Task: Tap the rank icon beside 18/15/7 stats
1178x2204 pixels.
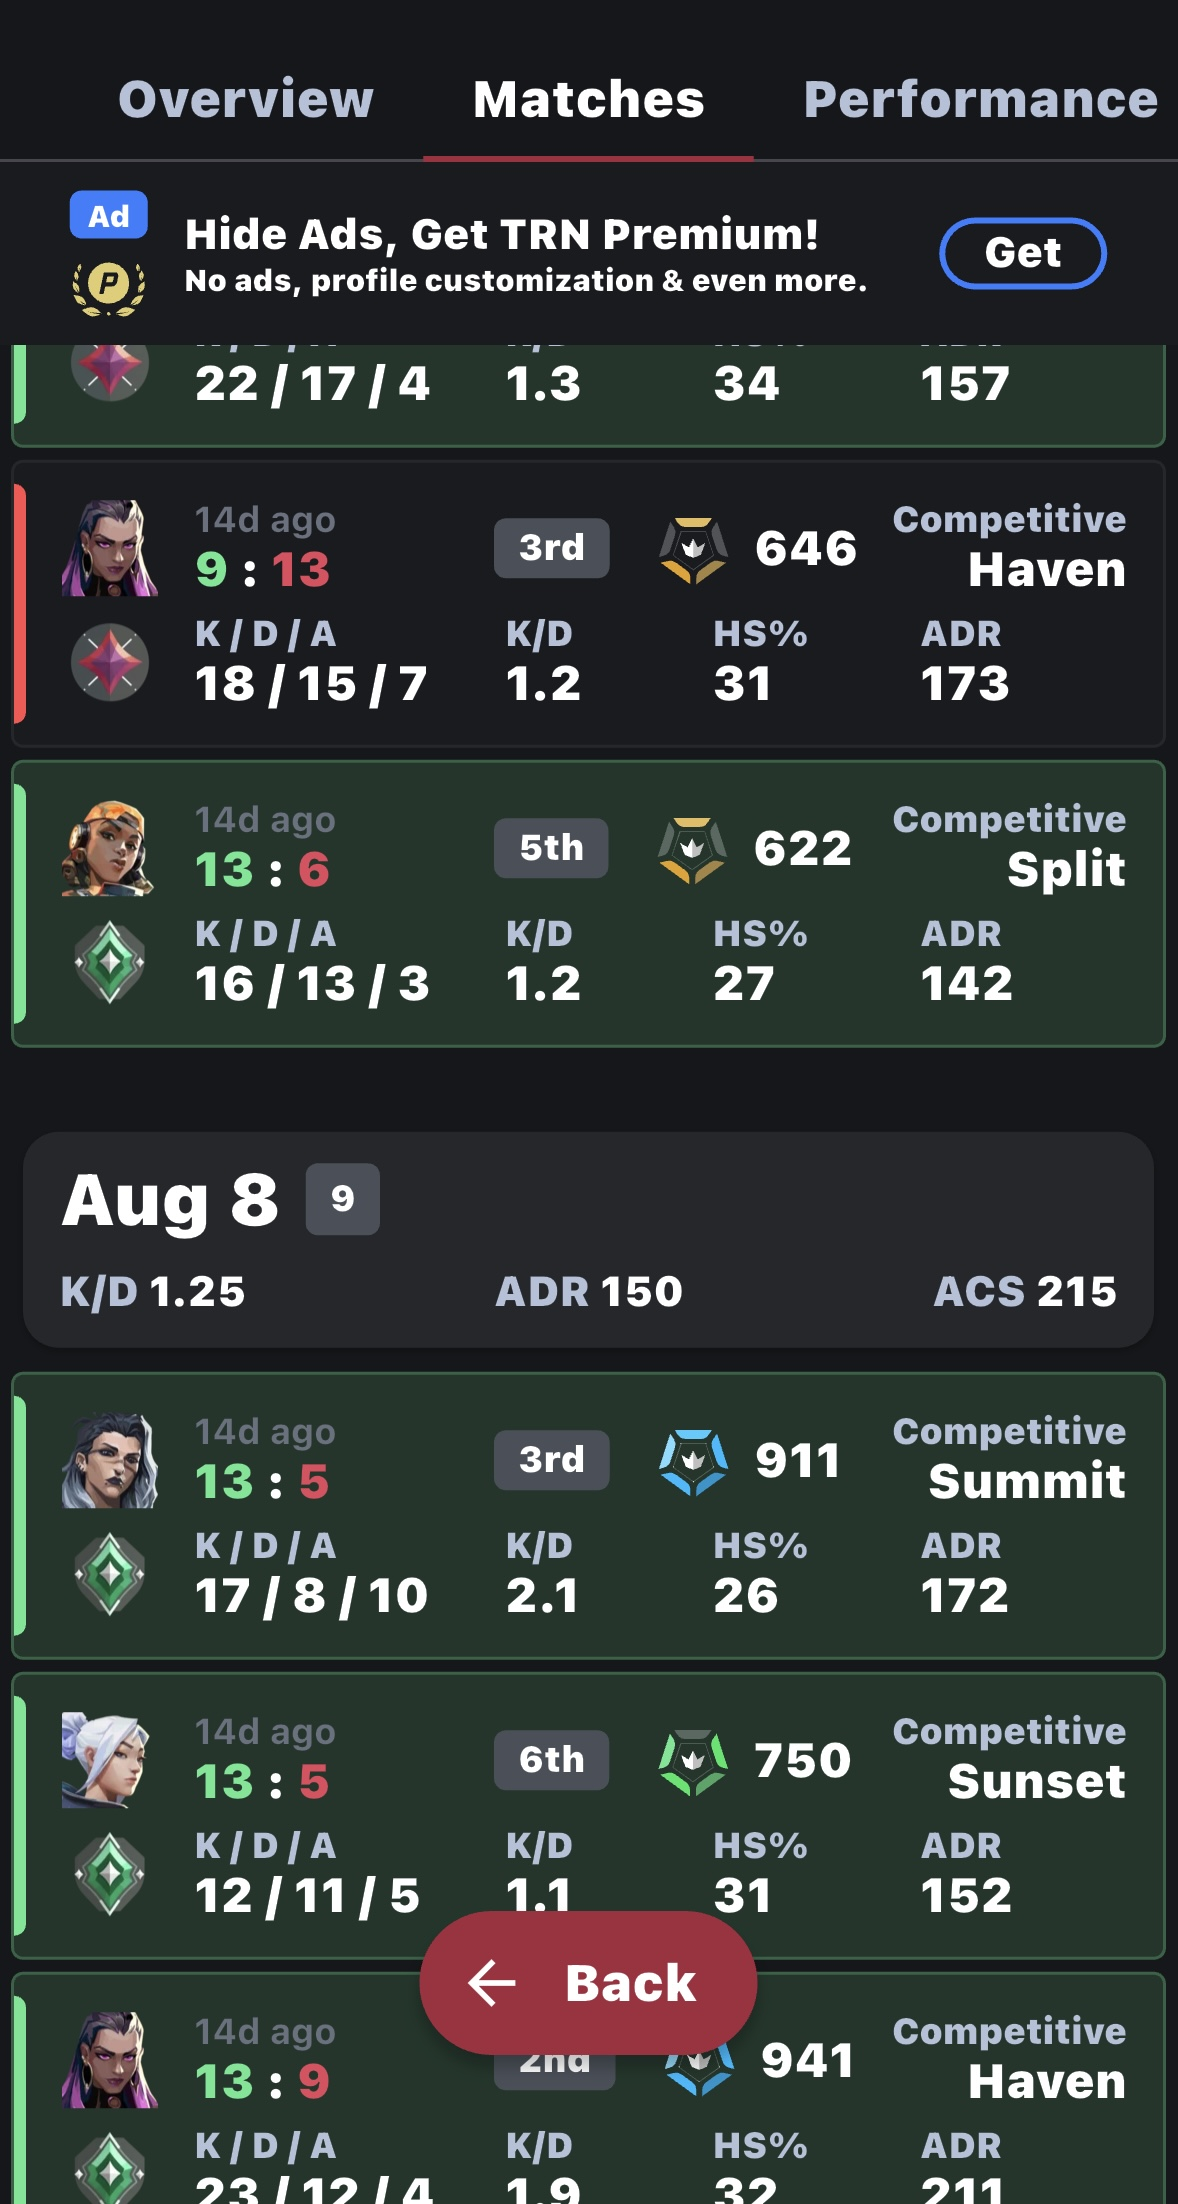Action: click(x=110, y=662)
